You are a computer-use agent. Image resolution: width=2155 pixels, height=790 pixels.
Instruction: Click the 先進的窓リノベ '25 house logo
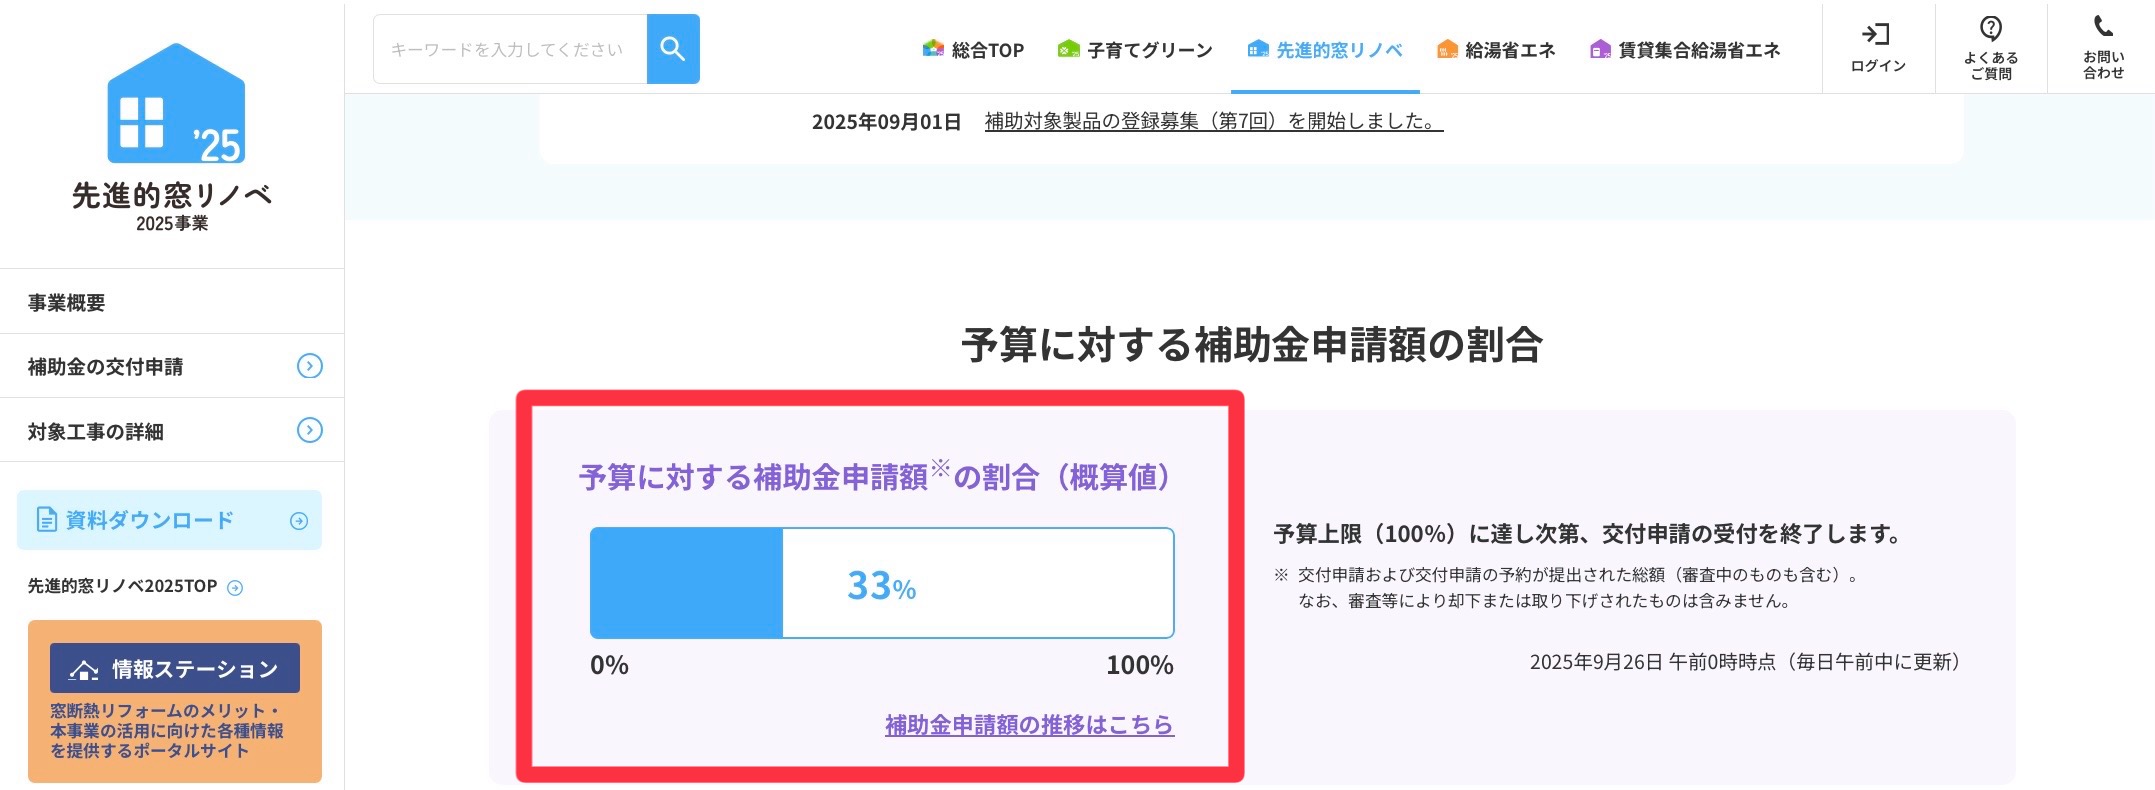point(176,104)
